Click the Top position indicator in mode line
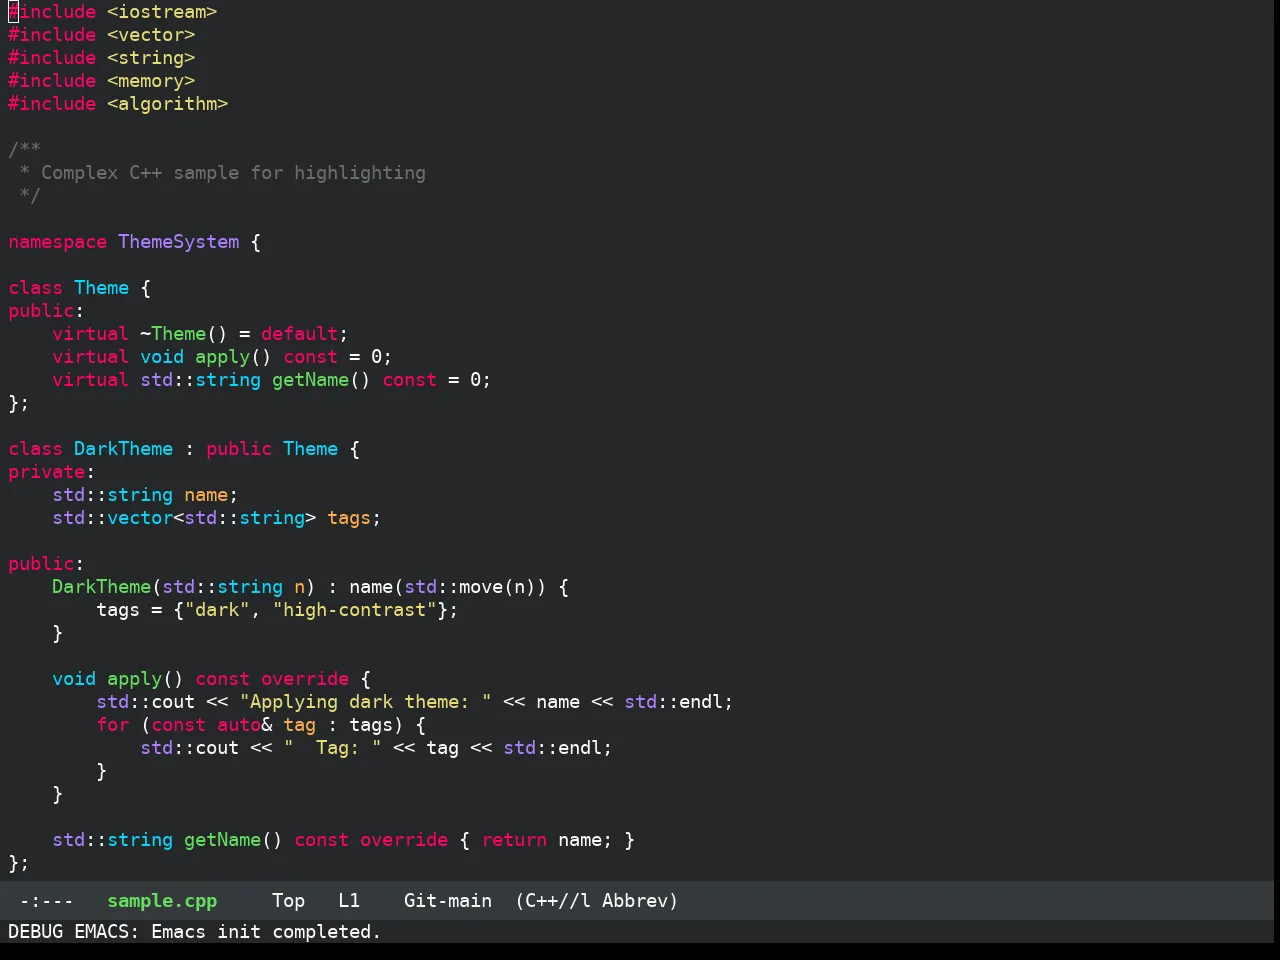The width and height of the screenshot is (1280, 960). [288, 901]
